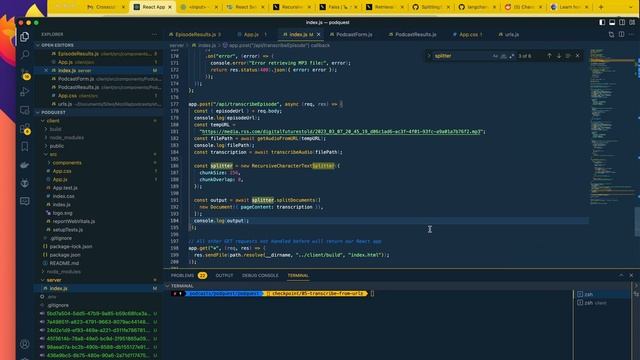This screenshot has width=640, height=360.
Task: Open the Output panel tab
Action: (224, 276)
